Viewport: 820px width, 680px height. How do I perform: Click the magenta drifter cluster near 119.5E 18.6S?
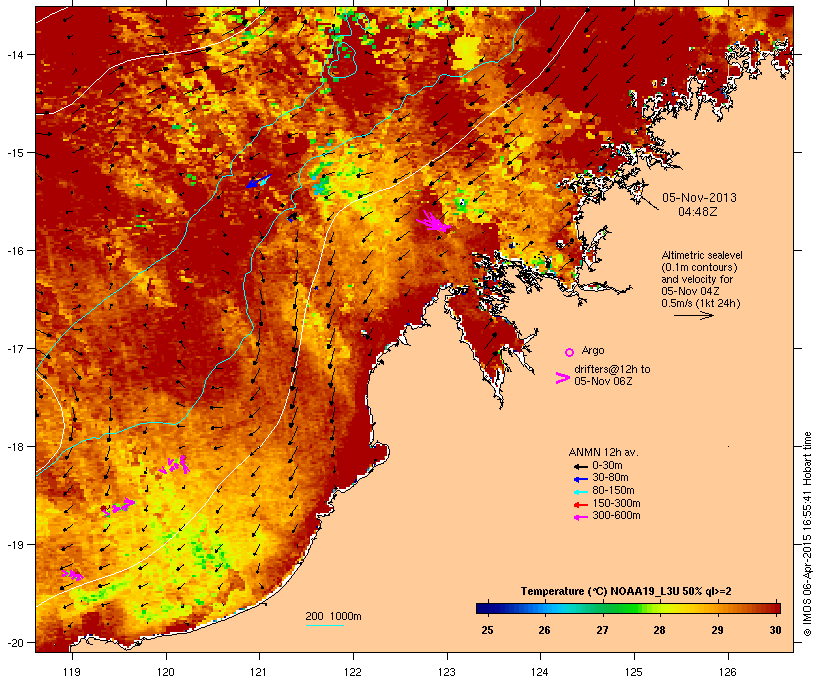pyautogui.click(x=118, y=507)
